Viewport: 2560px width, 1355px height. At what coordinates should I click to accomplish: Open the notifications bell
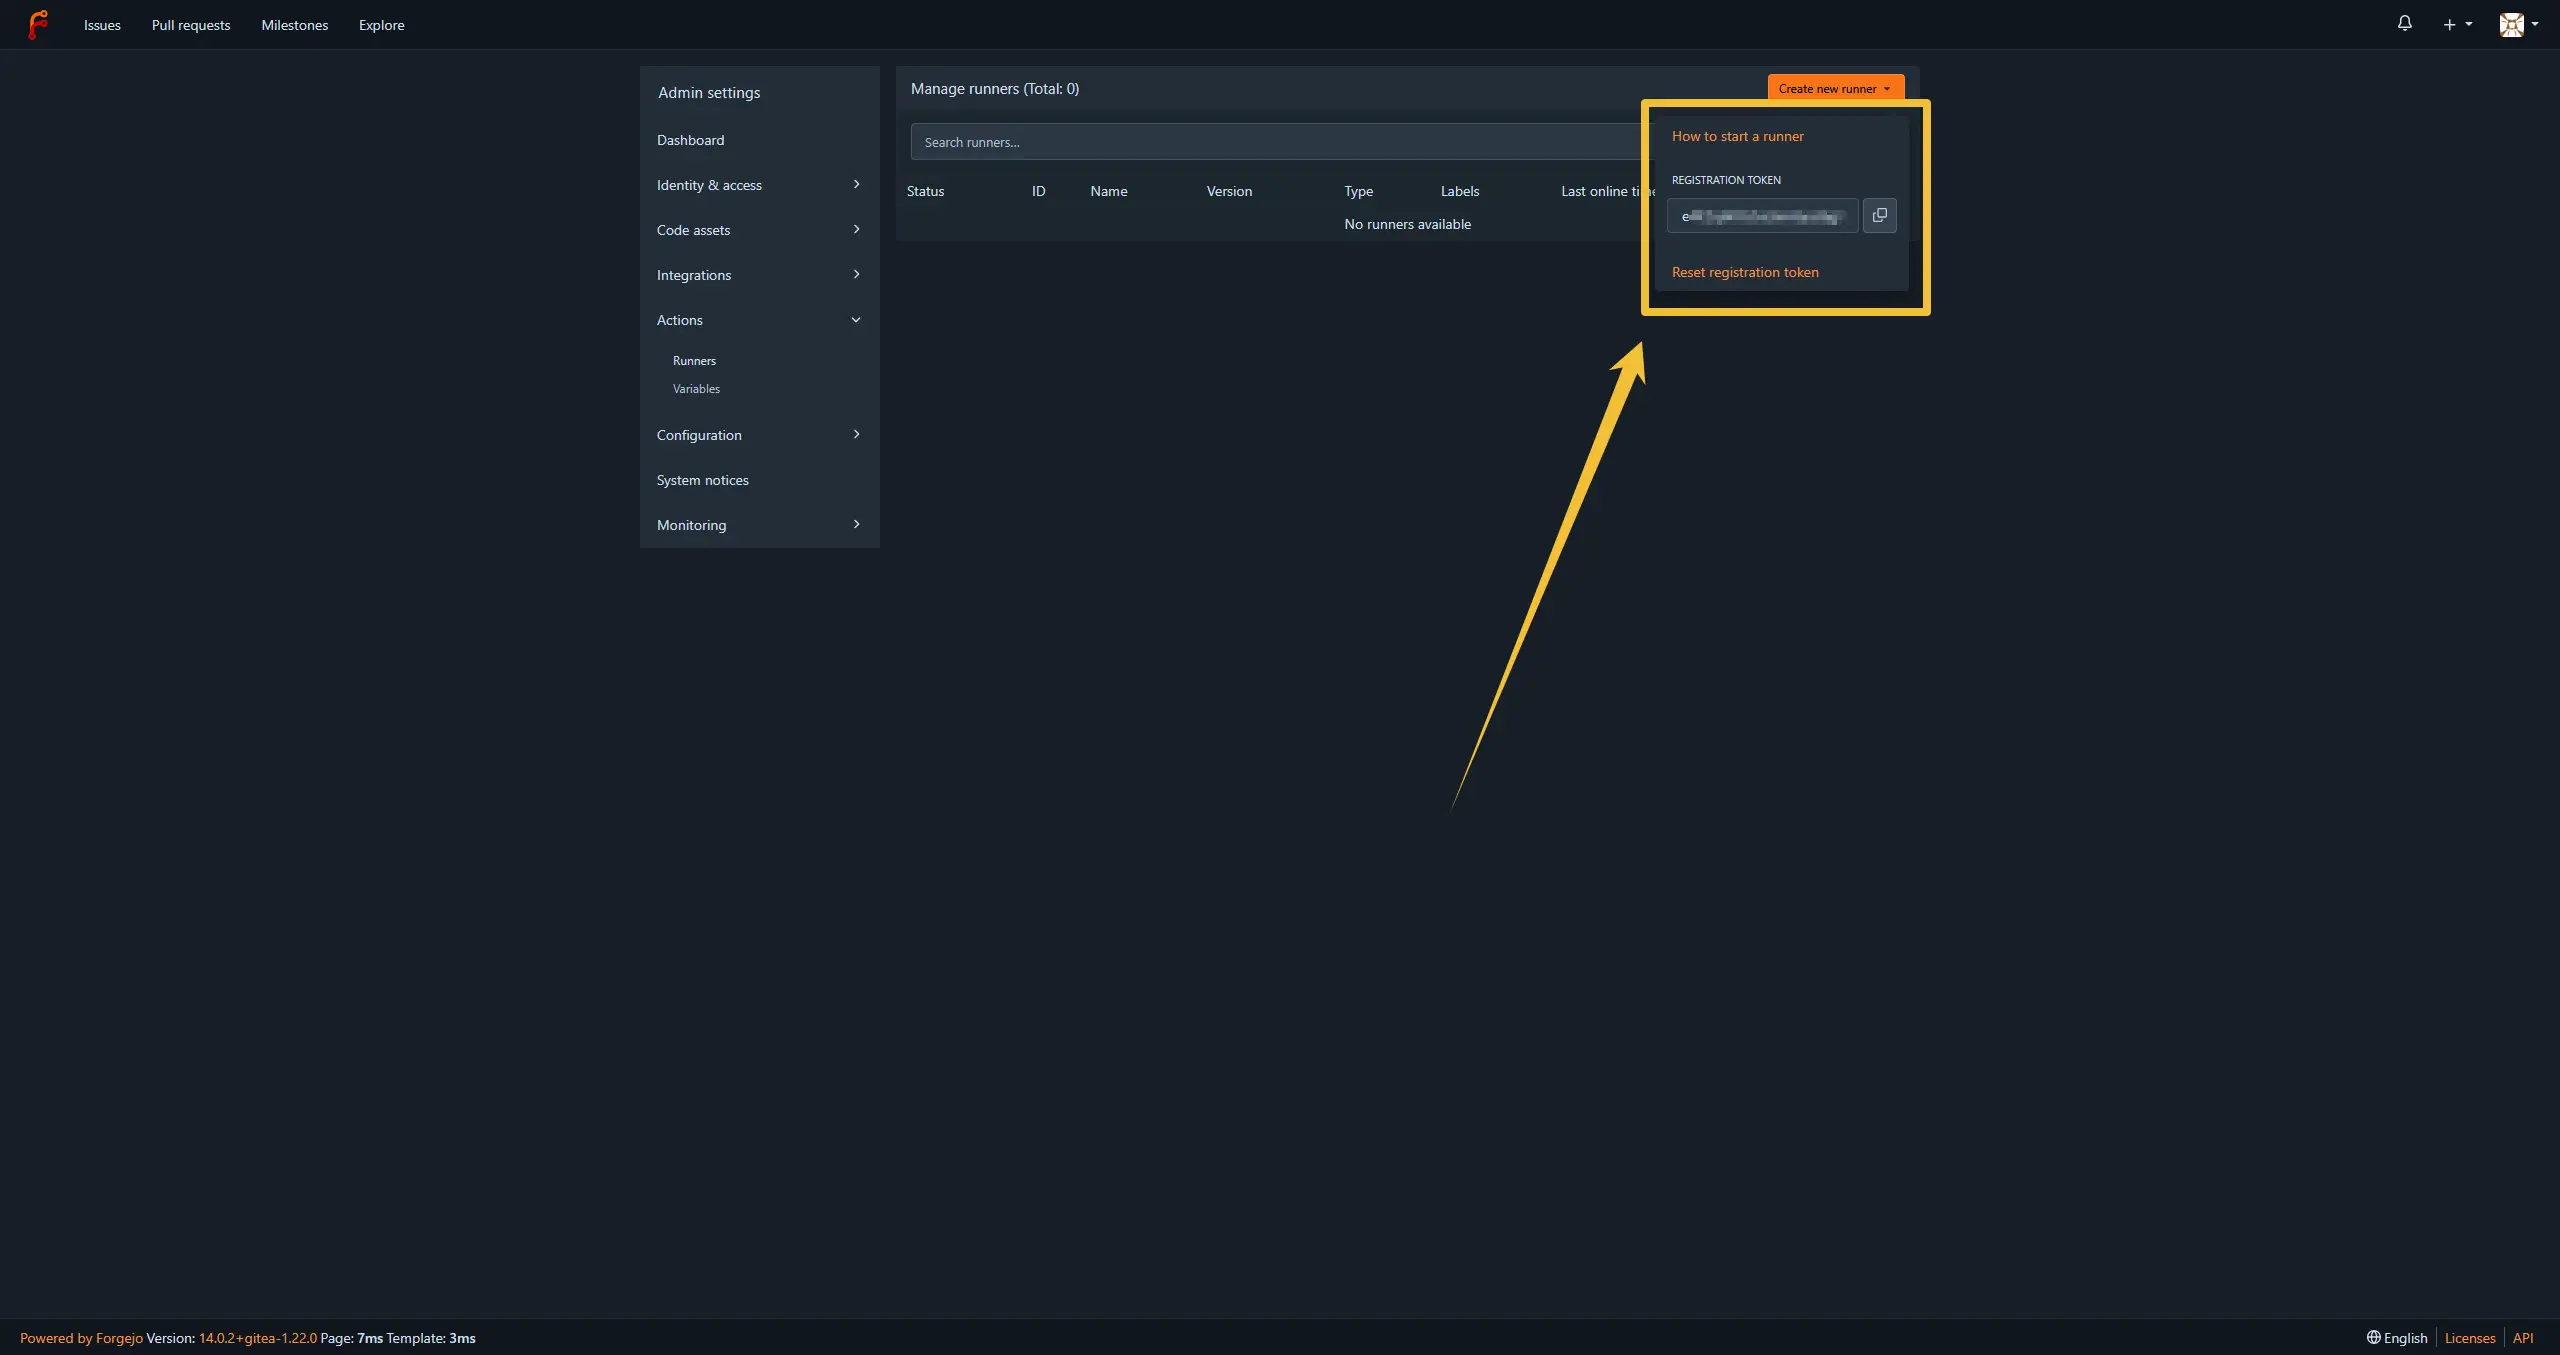(2404, 23)
